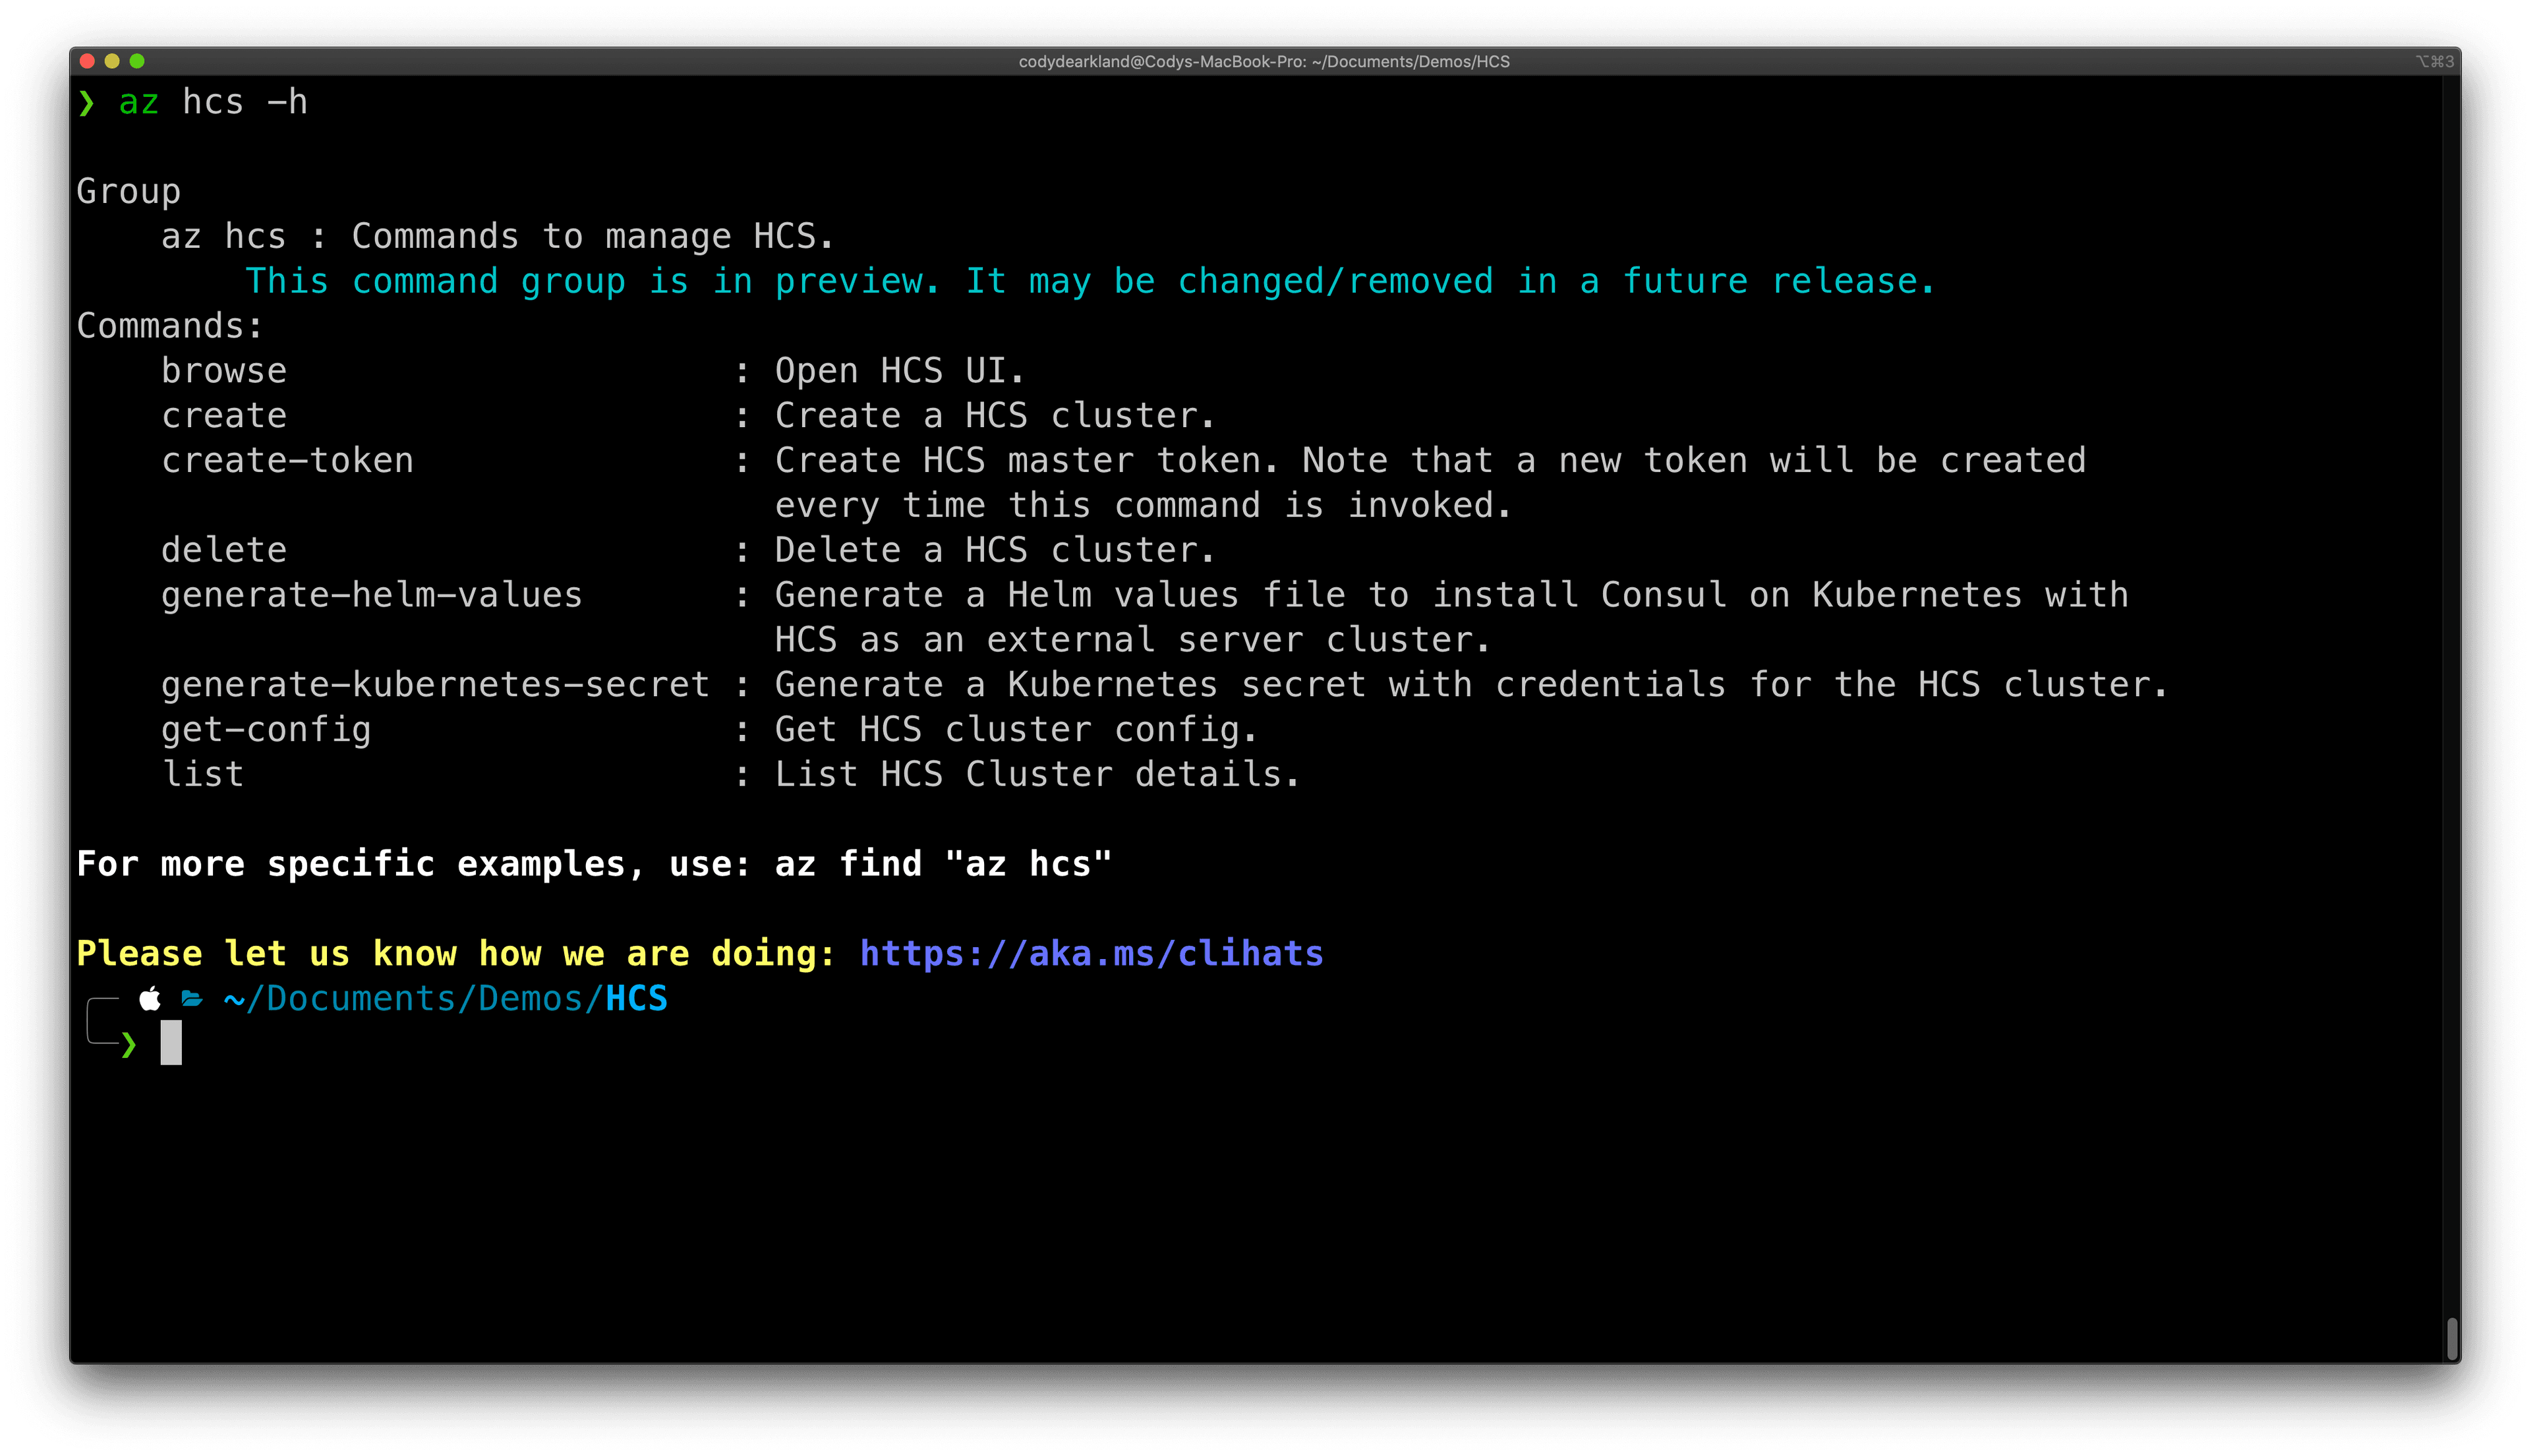Click the block cursor at the prompt
The image size is (2531, 1456).
pyautogui.click(x=171, y=1043)
